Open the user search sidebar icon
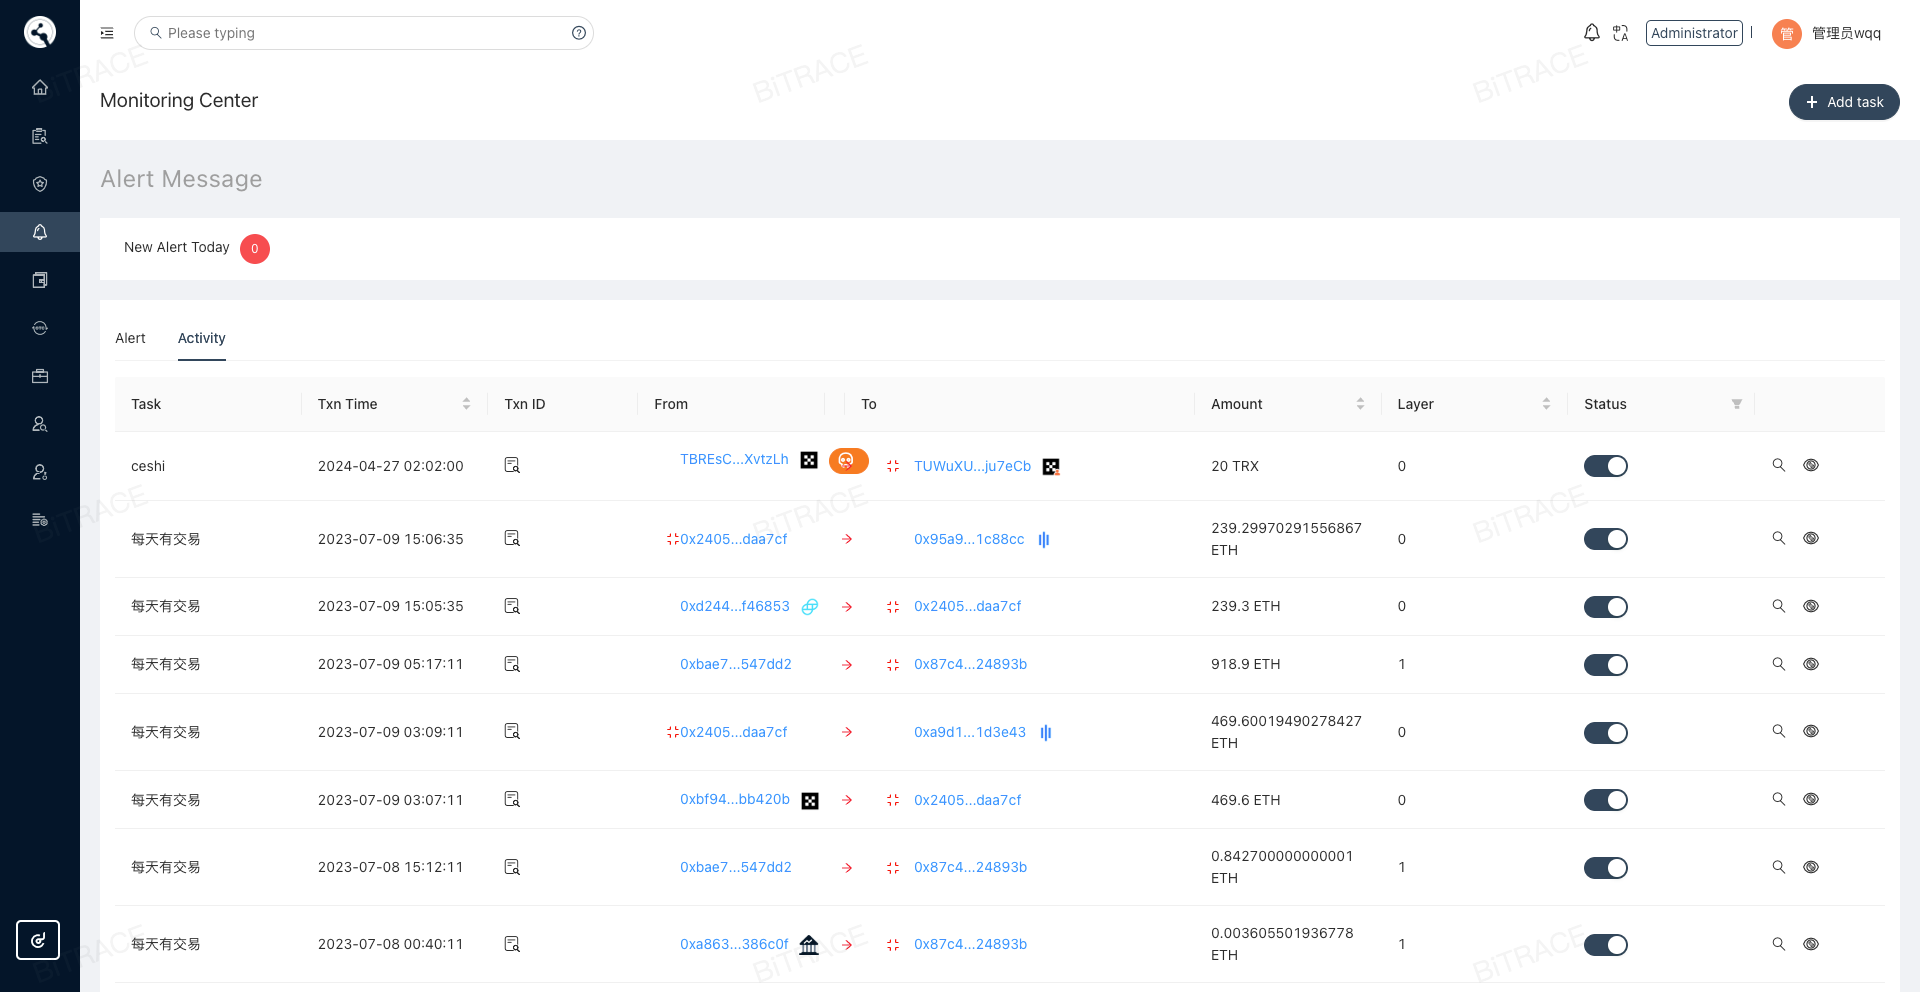Viewport: 1920px width, 992px height. pos(40,424)
